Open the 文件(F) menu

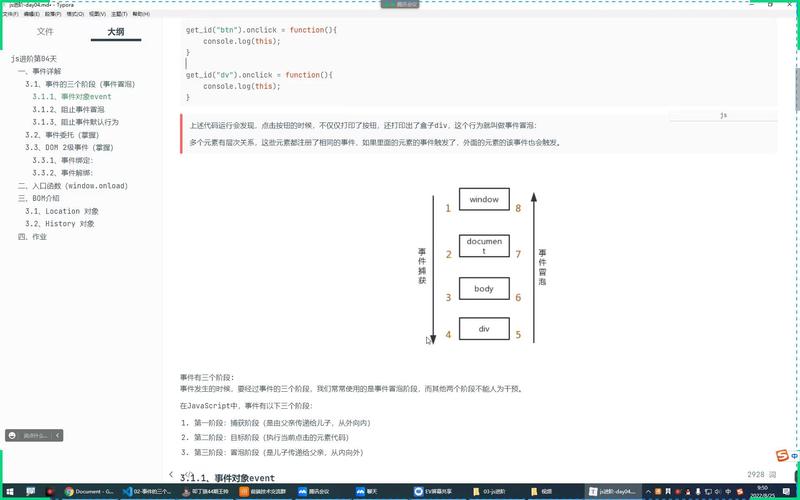coord(10,14)
